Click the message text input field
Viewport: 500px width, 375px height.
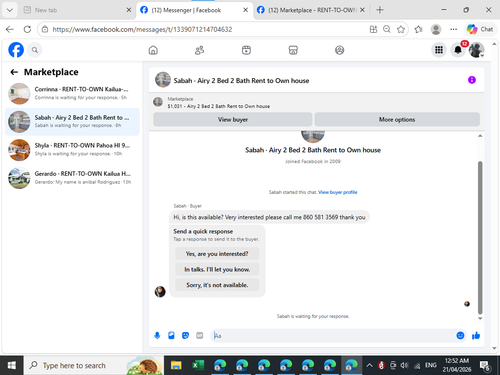(333, 335)
